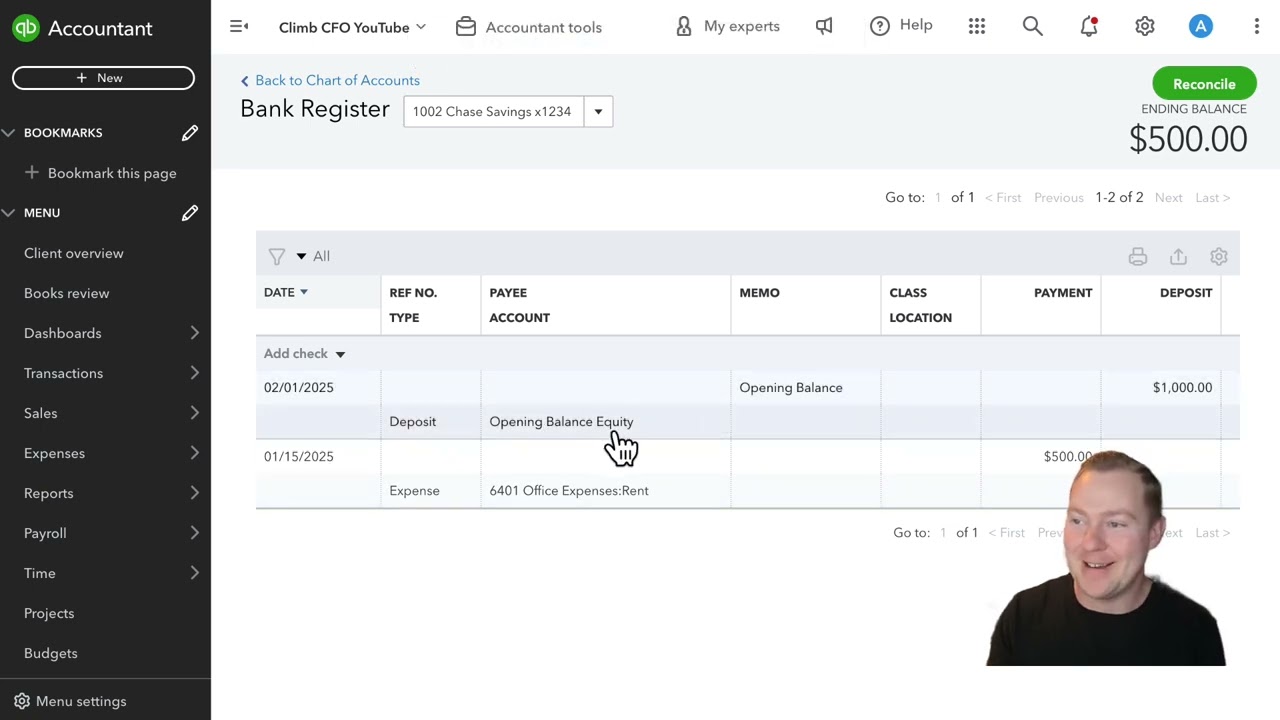Print the register with printer icon

tap(1138, 257)
